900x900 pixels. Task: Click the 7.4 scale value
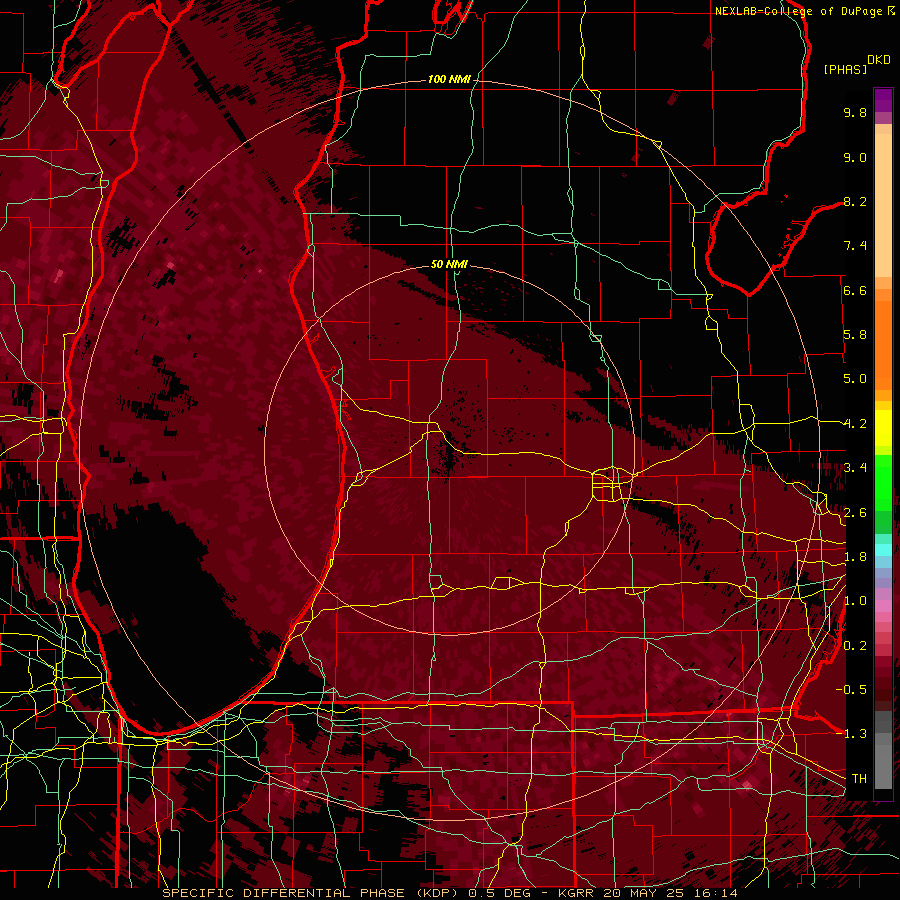click(855, 246)
